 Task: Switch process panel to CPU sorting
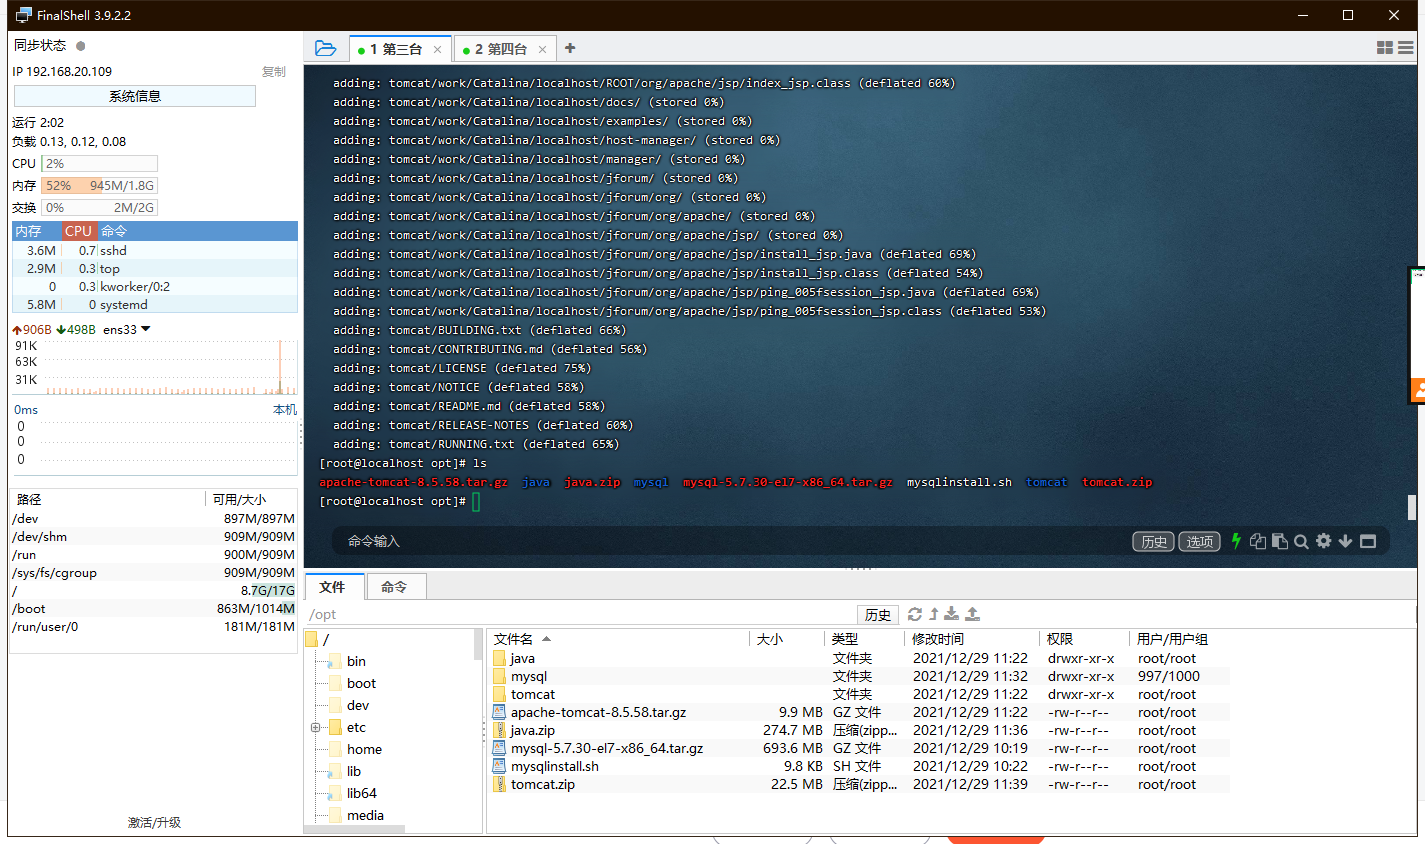point(78,231)
